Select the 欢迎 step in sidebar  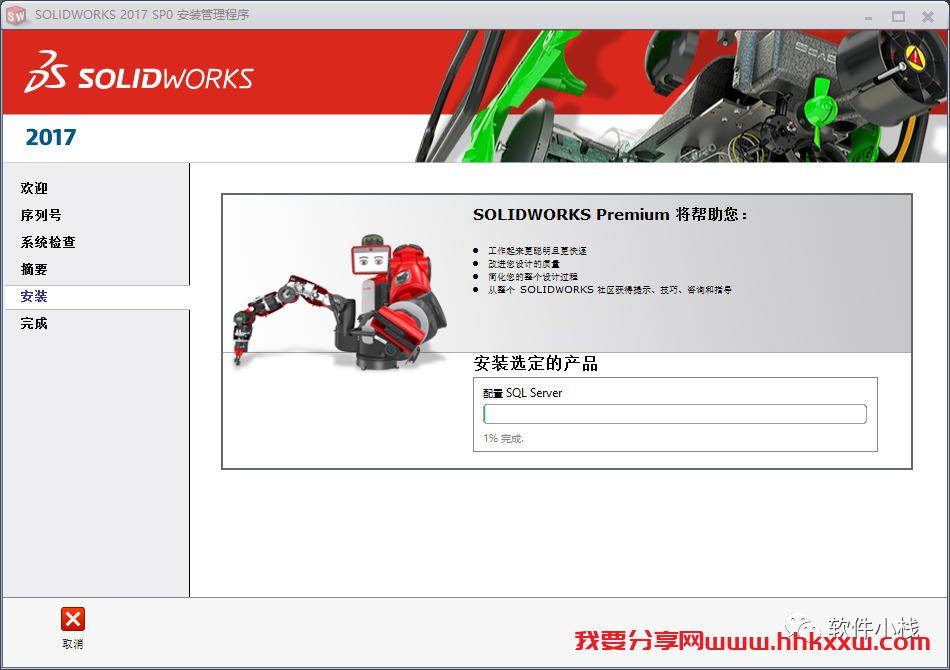coord(34,188)
